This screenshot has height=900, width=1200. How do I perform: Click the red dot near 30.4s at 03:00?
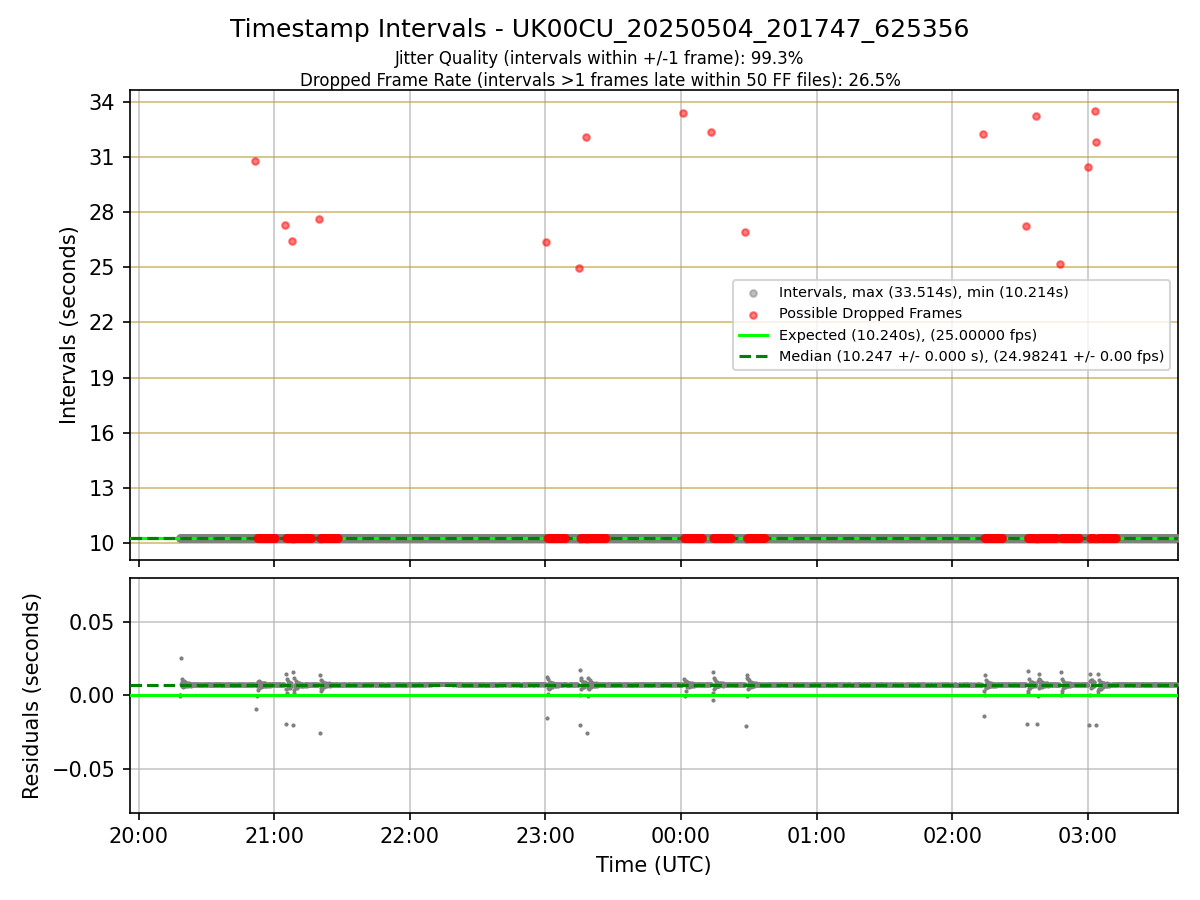(x=1088, y=167)
